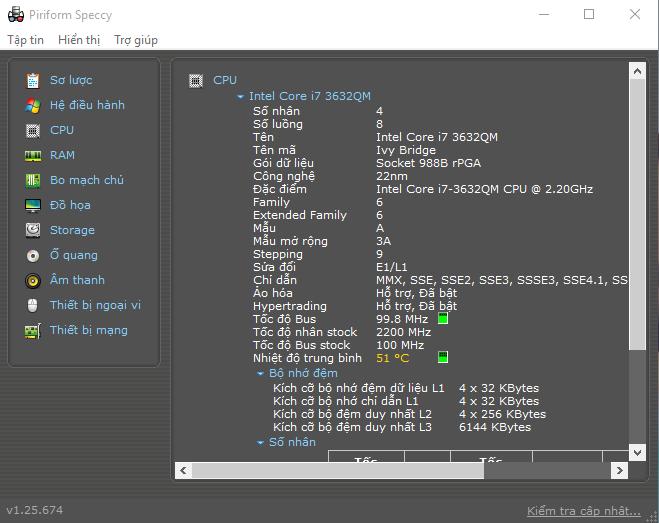Open the Âm thanh speaker icon
The height and width of the screenshot is (523, 659).
pos(33,280)
